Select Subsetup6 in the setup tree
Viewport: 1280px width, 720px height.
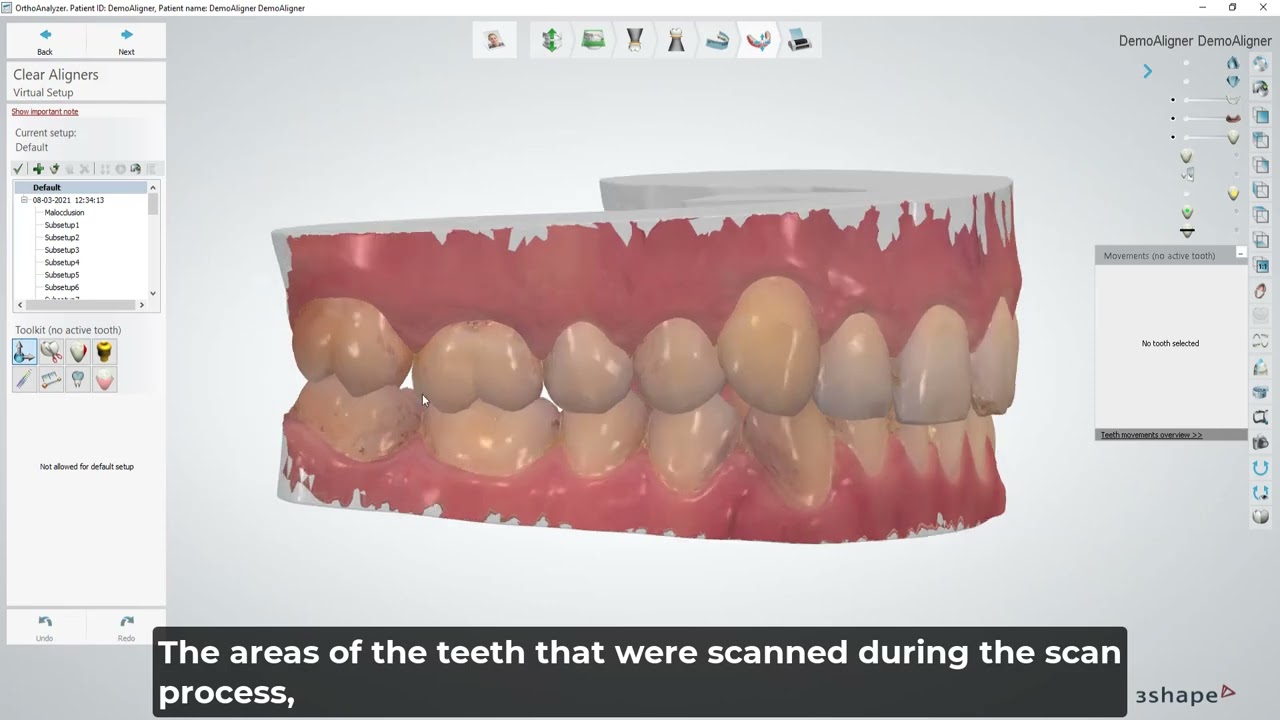click(62, 287)
